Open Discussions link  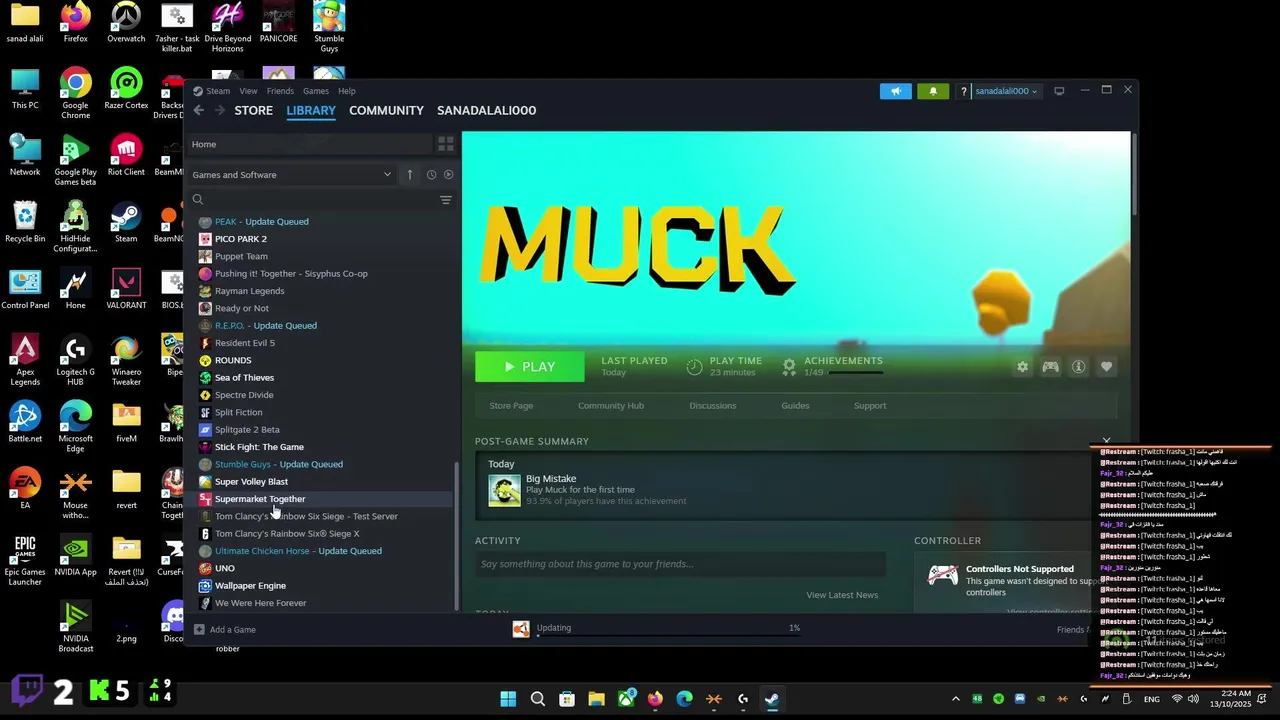point(712,405)
